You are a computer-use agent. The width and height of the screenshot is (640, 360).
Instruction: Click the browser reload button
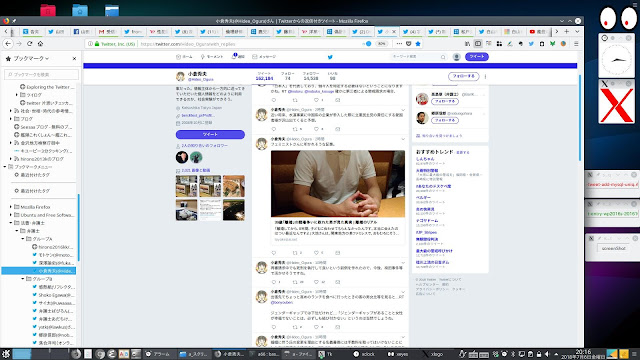(29, 43)
